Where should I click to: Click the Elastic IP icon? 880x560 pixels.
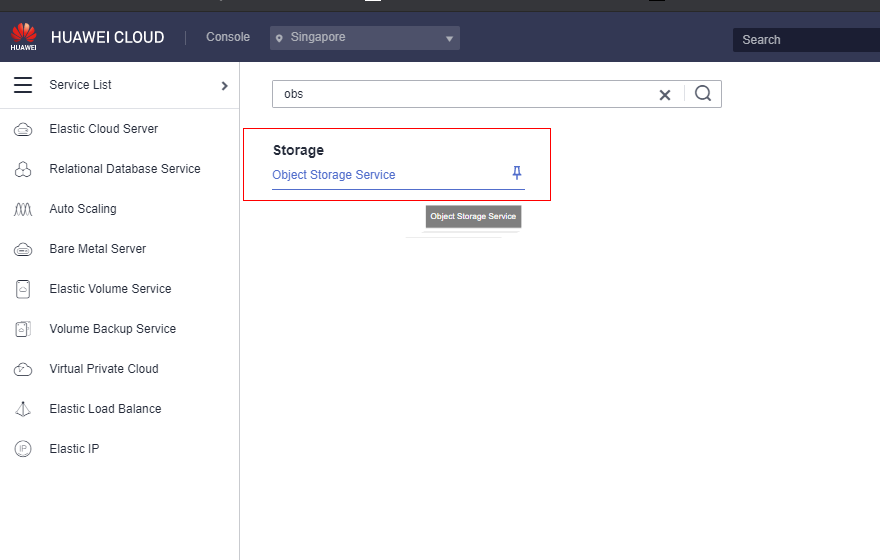pos(23,449)
